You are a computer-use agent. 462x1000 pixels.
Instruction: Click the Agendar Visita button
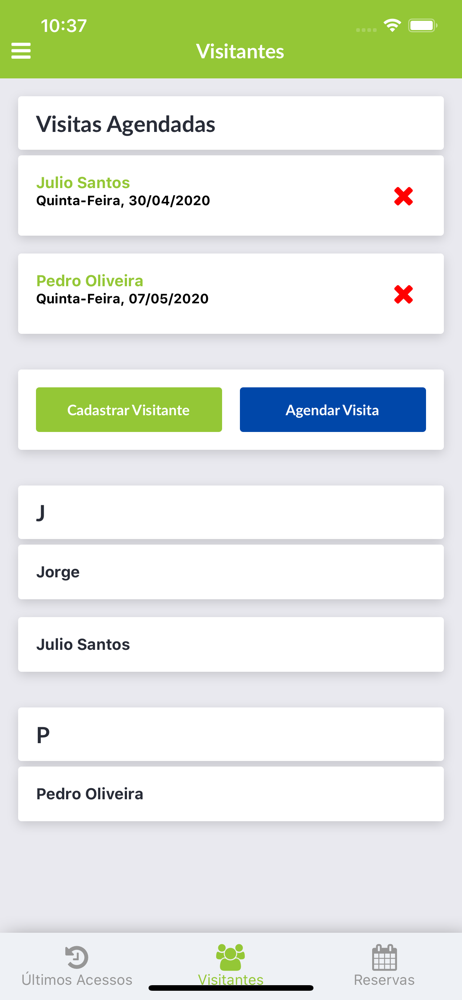point(332,409)
